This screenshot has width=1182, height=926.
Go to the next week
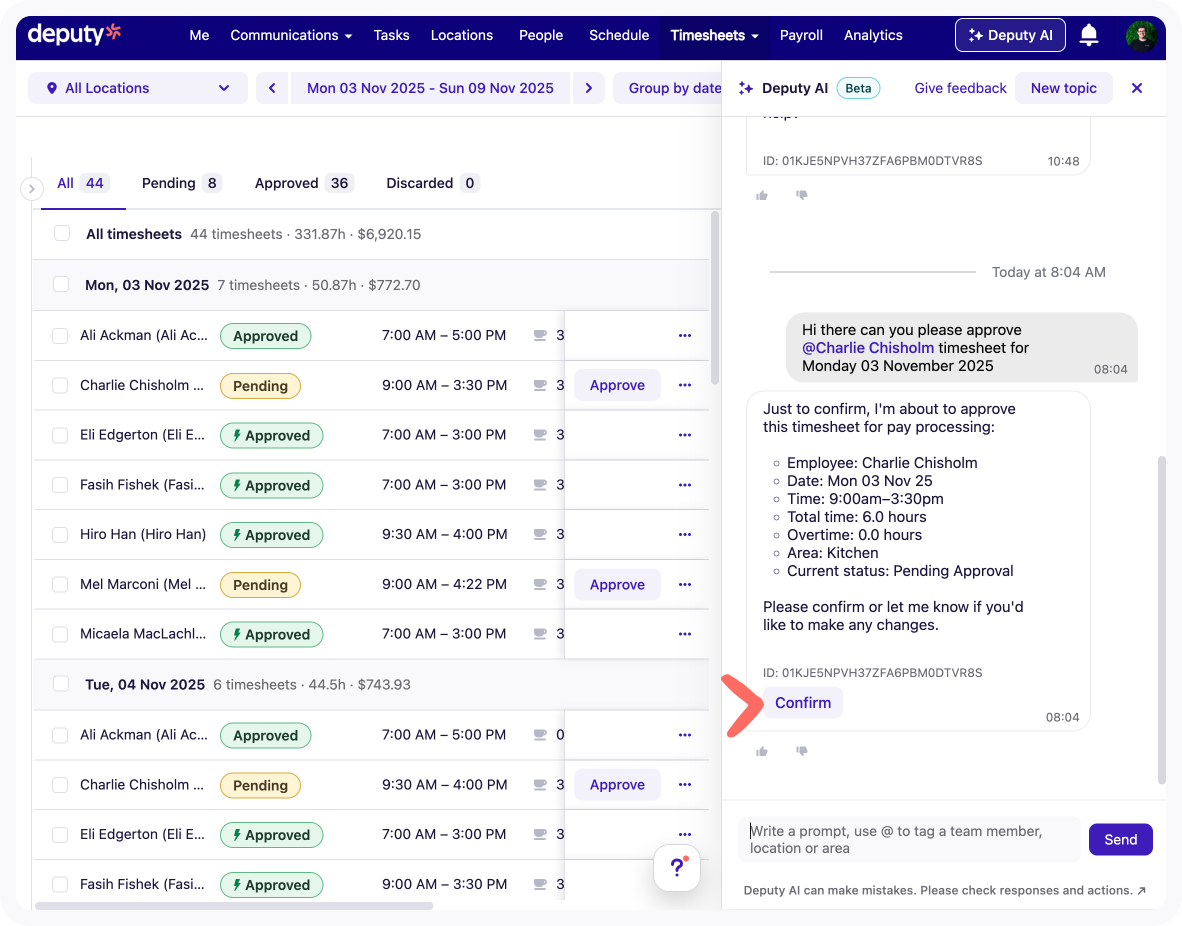pyautogui.click(x=589, y=88)
